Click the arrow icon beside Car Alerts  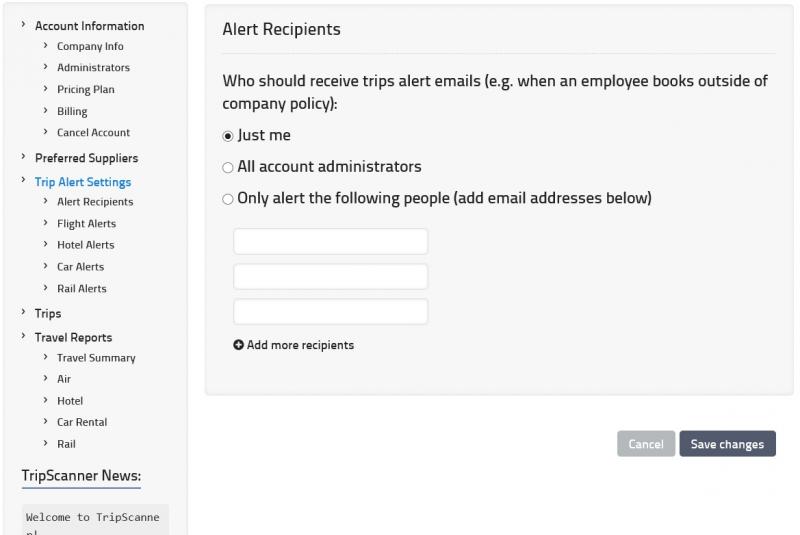point(45,266)
